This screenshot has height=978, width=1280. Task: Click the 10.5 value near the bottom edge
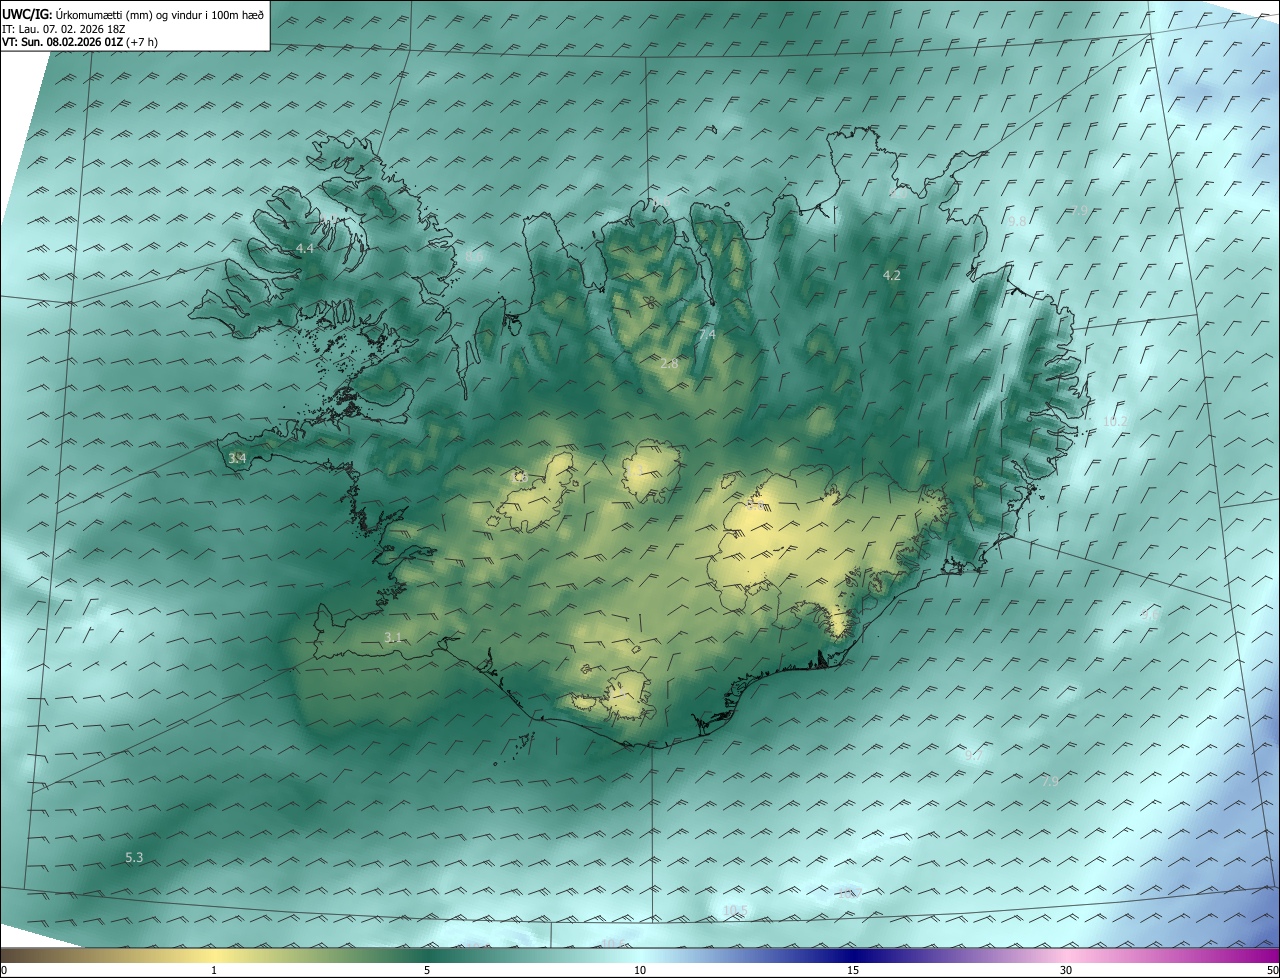coord(735,909)
